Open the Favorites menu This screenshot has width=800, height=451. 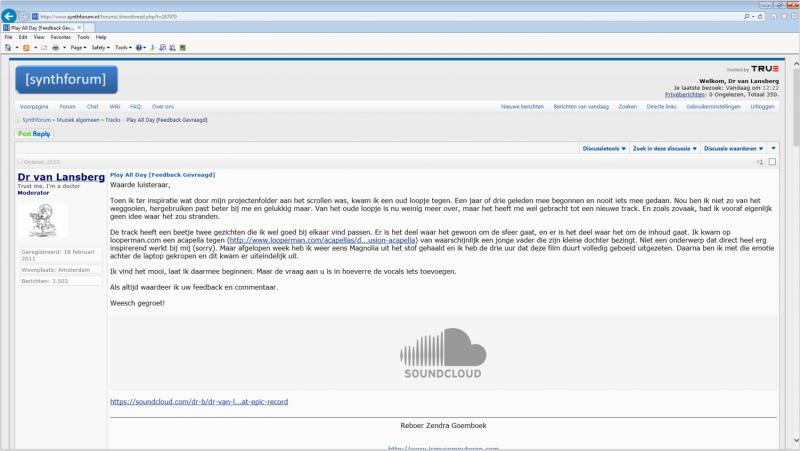pos(61,37)
